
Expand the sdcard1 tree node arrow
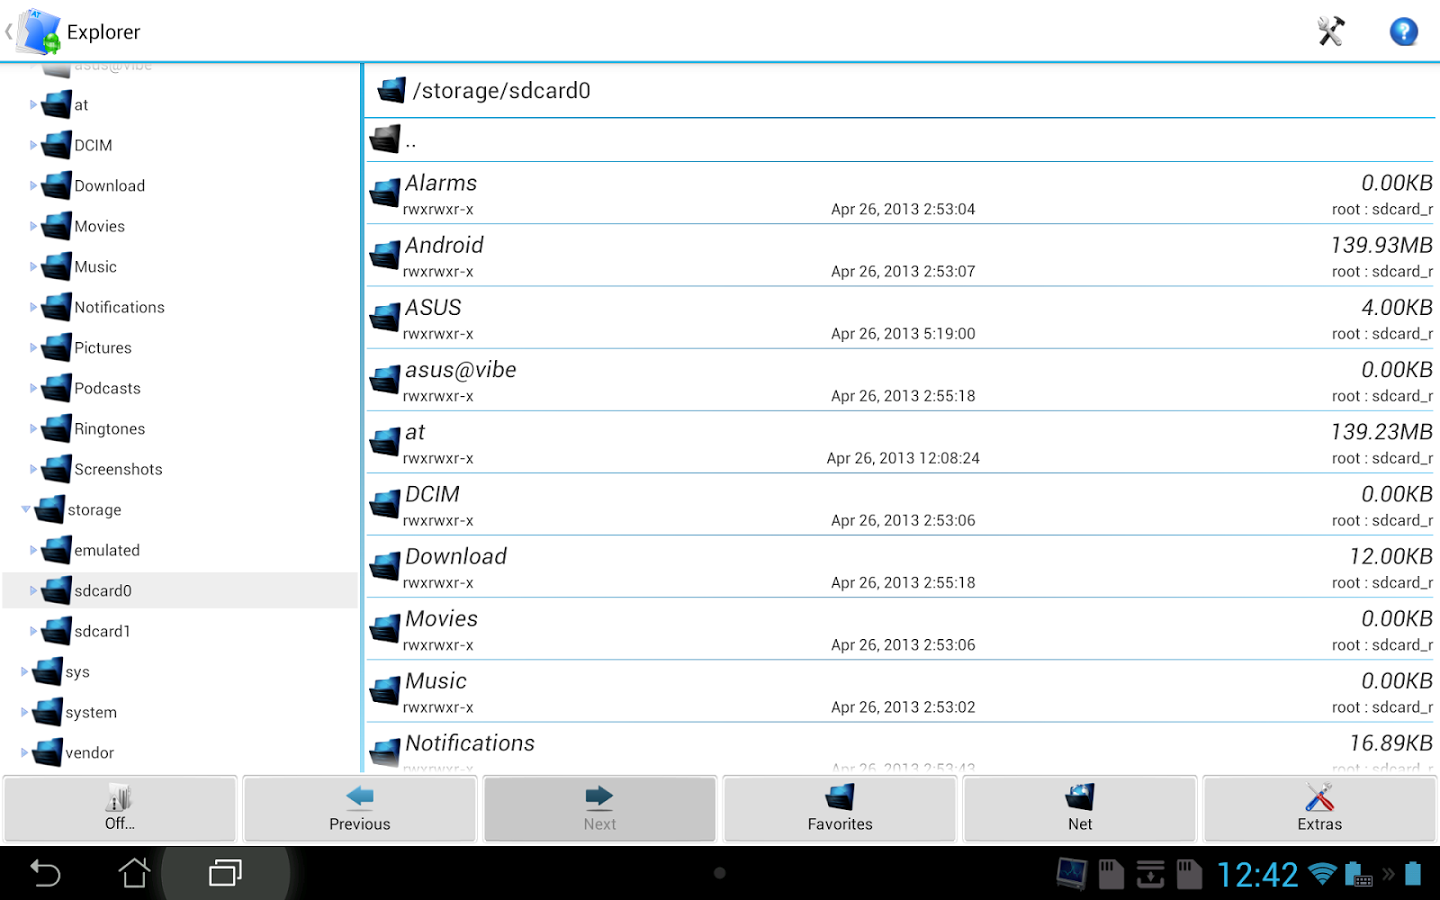33,631
